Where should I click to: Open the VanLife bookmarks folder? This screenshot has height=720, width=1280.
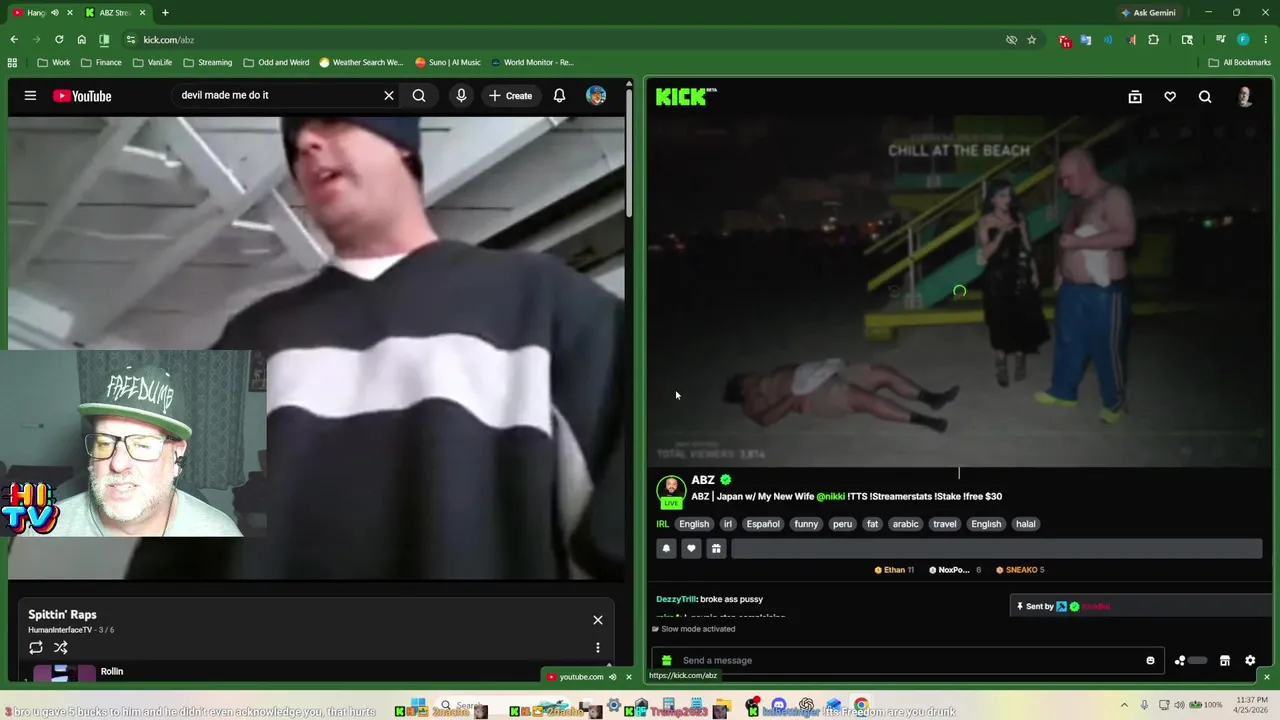pos(152,62)
